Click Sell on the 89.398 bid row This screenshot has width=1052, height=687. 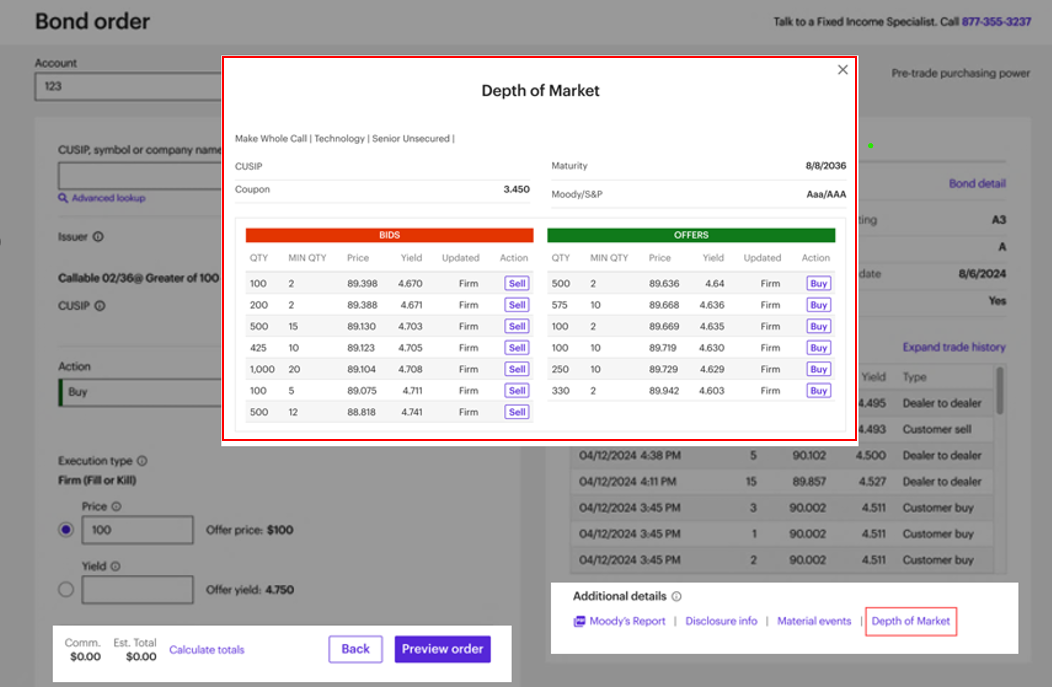(516, 283)
